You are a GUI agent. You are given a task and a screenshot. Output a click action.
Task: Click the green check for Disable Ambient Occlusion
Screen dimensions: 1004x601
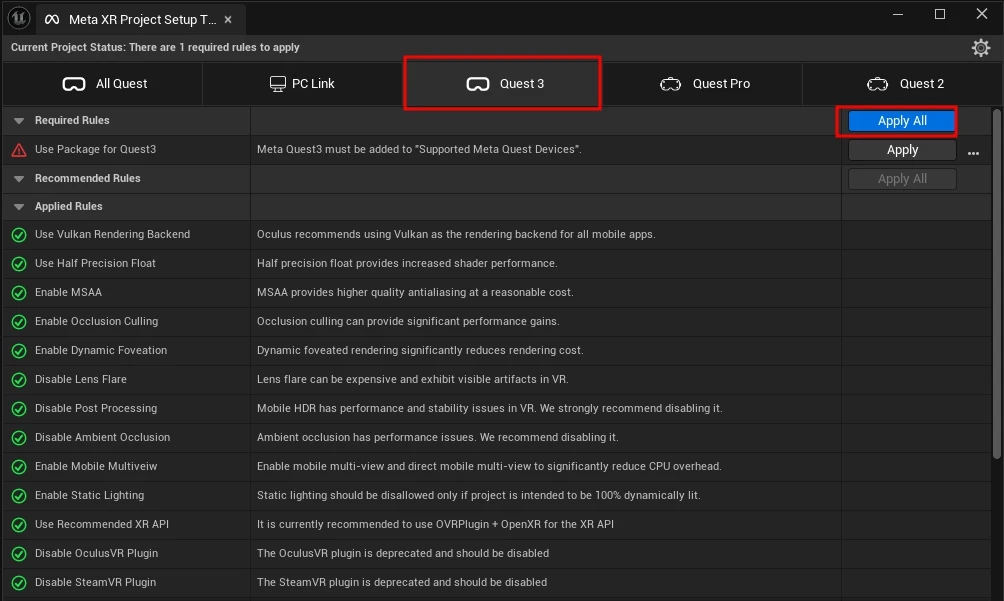coord(19,438)
